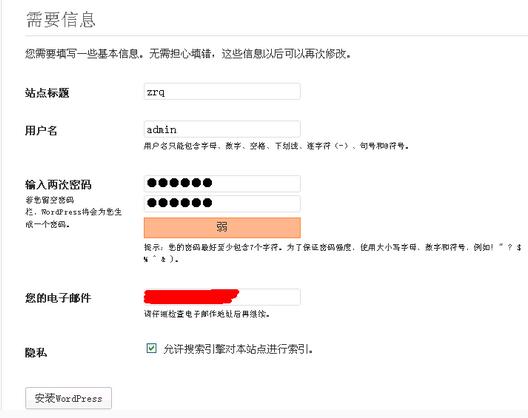Toggle the search engine indexing checkbox
Screen dimensions: 528x418
click(x=151, y=348)
